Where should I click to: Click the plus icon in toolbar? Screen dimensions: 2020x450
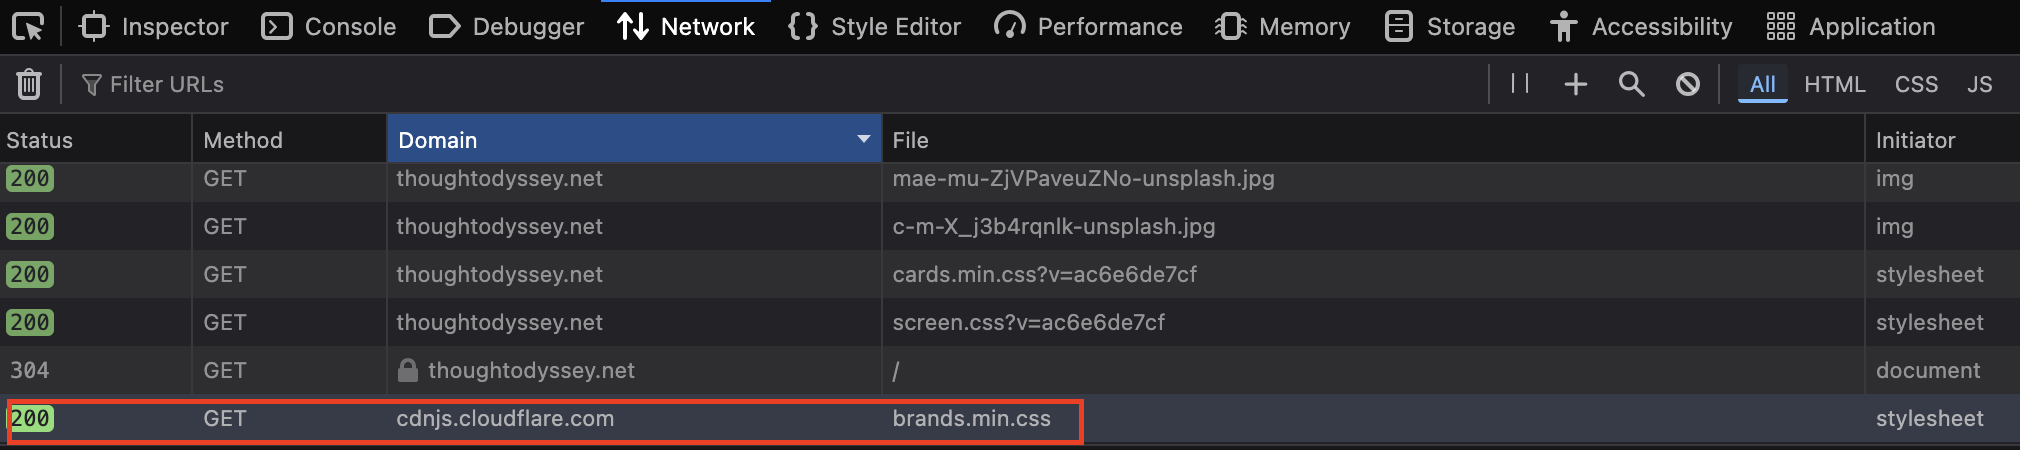[x=1575, y=85]
